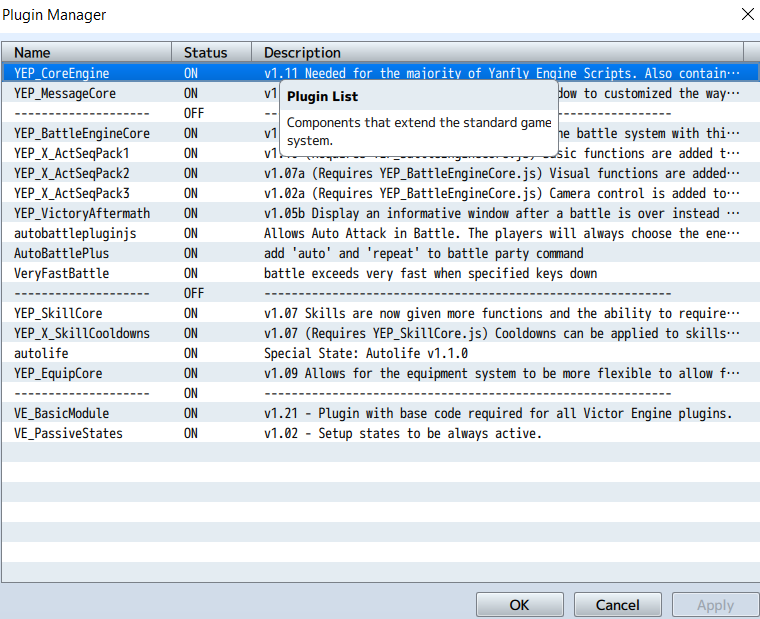Click the OK button

click(x=520, y=604)
